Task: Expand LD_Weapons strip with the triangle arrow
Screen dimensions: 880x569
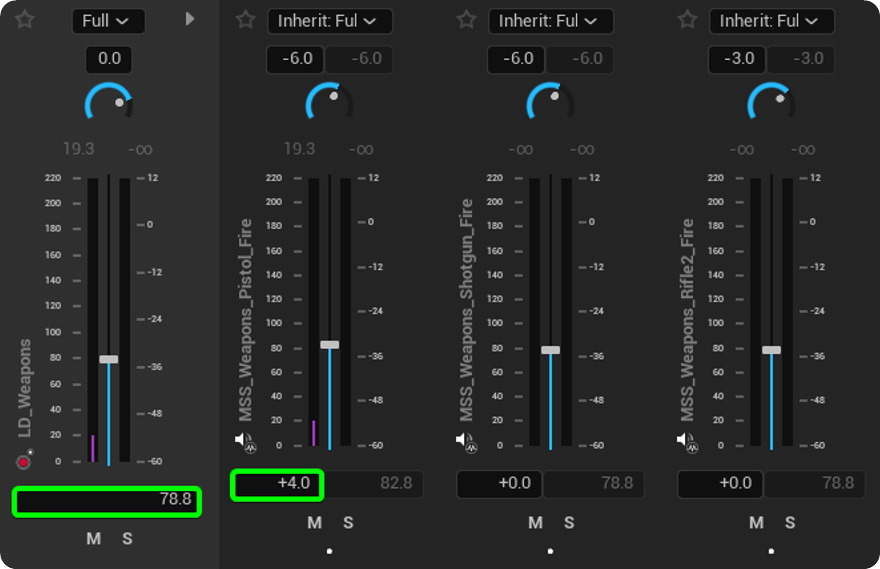Action: tap(190, 19)
